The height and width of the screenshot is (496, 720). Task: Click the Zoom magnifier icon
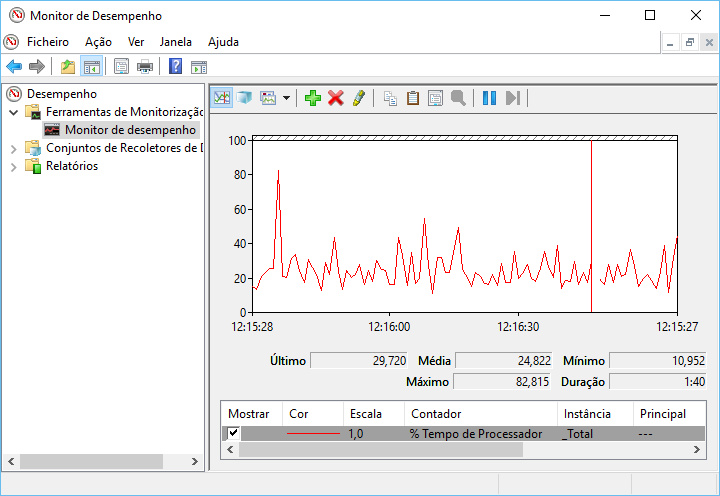click(458, 97)
